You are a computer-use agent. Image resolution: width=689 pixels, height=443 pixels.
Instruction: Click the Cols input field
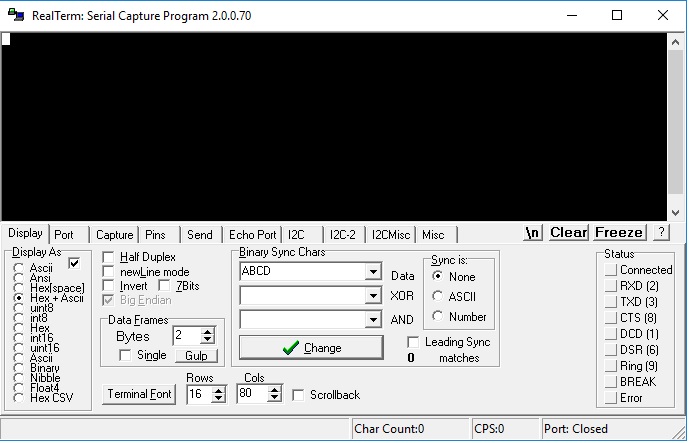tap(252, 393)
